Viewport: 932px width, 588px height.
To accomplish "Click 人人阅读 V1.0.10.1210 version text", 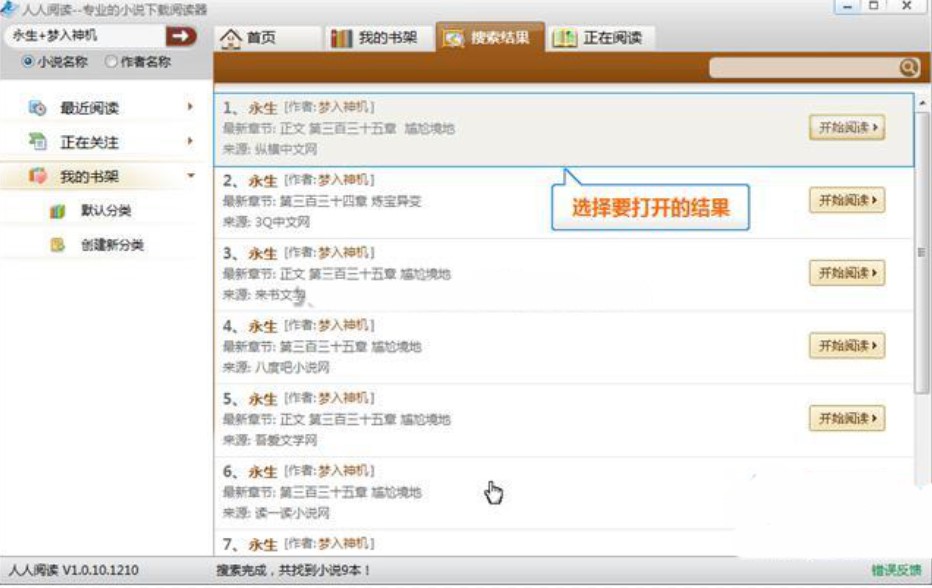I will 74,570.
